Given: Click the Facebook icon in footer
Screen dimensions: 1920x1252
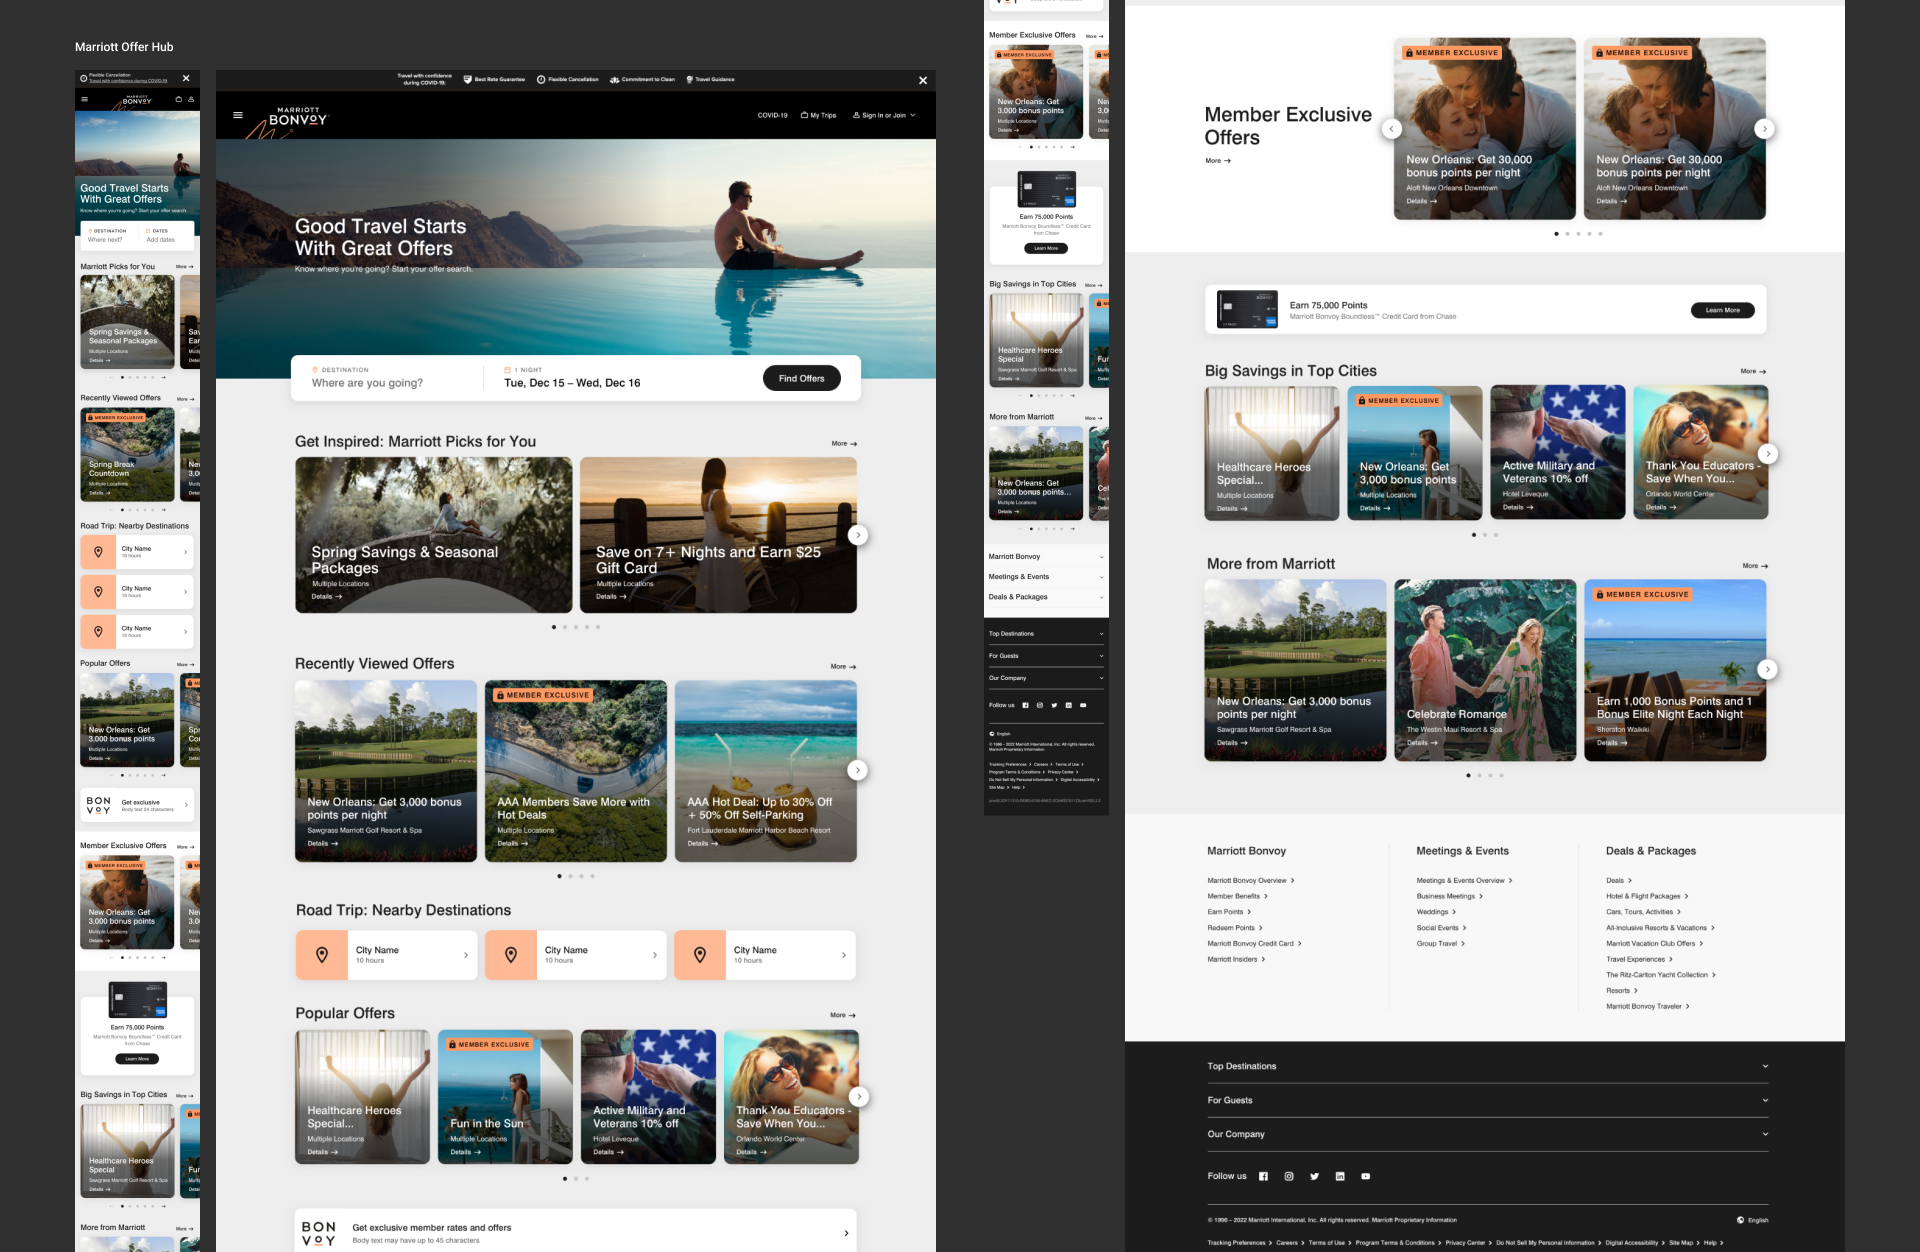Looking at the screenshot, I should 1263,1176.
